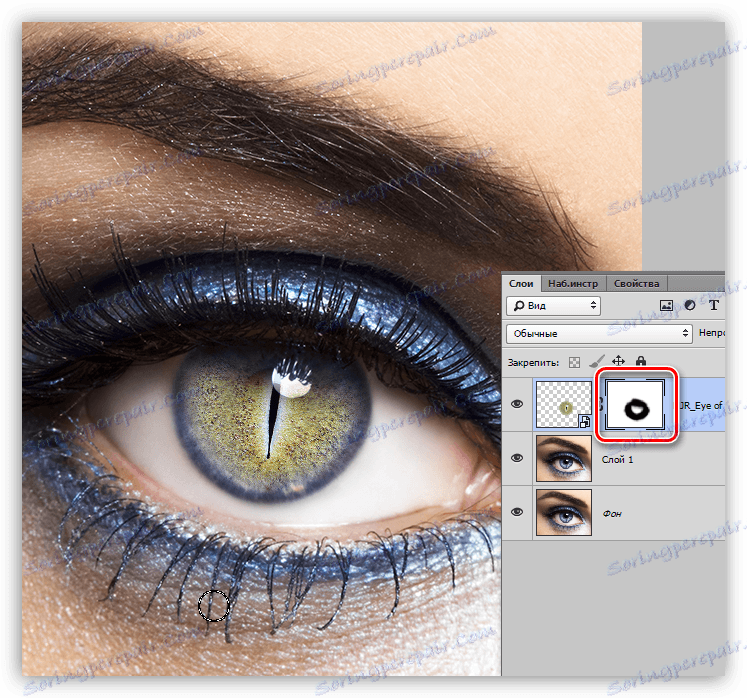Hide the JR_Eye smart object layer
Image resolution: width=747 pixels, height=698 pixels.
517,404
